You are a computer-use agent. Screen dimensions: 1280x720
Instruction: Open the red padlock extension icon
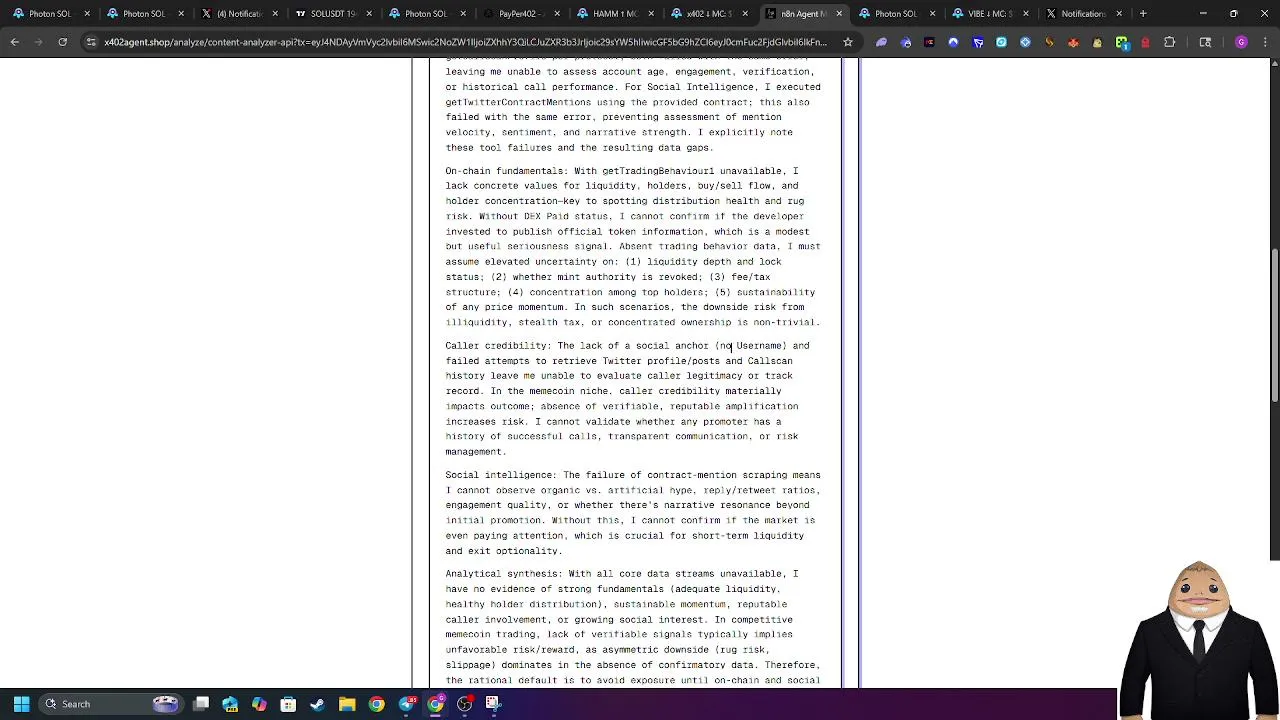(x=1145, y=42)
